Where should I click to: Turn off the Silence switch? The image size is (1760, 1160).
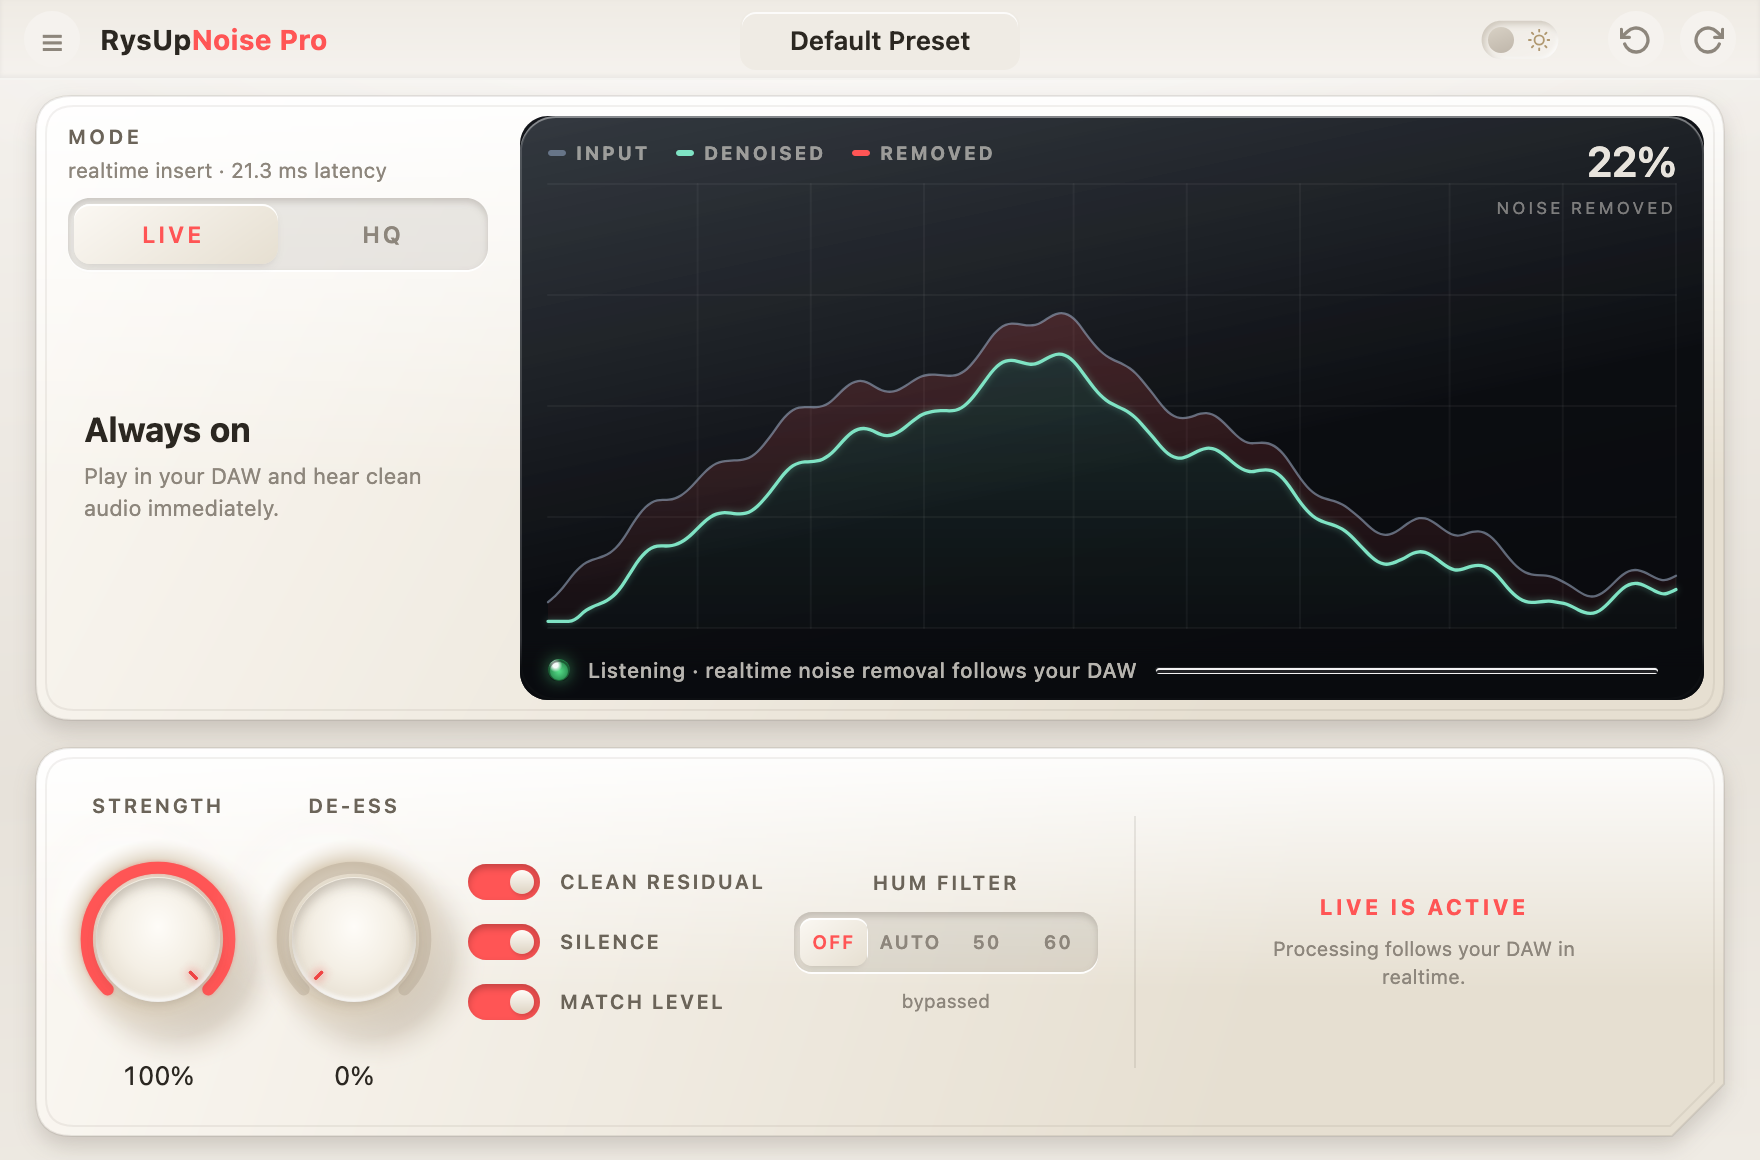[x=504, y=942]
